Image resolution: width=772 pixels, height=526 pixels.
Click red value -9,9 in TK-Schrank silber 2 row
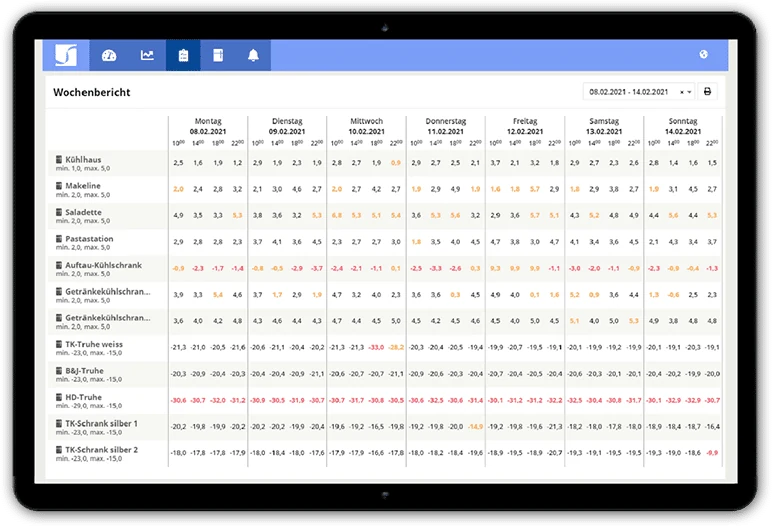[x=712, y=453]
